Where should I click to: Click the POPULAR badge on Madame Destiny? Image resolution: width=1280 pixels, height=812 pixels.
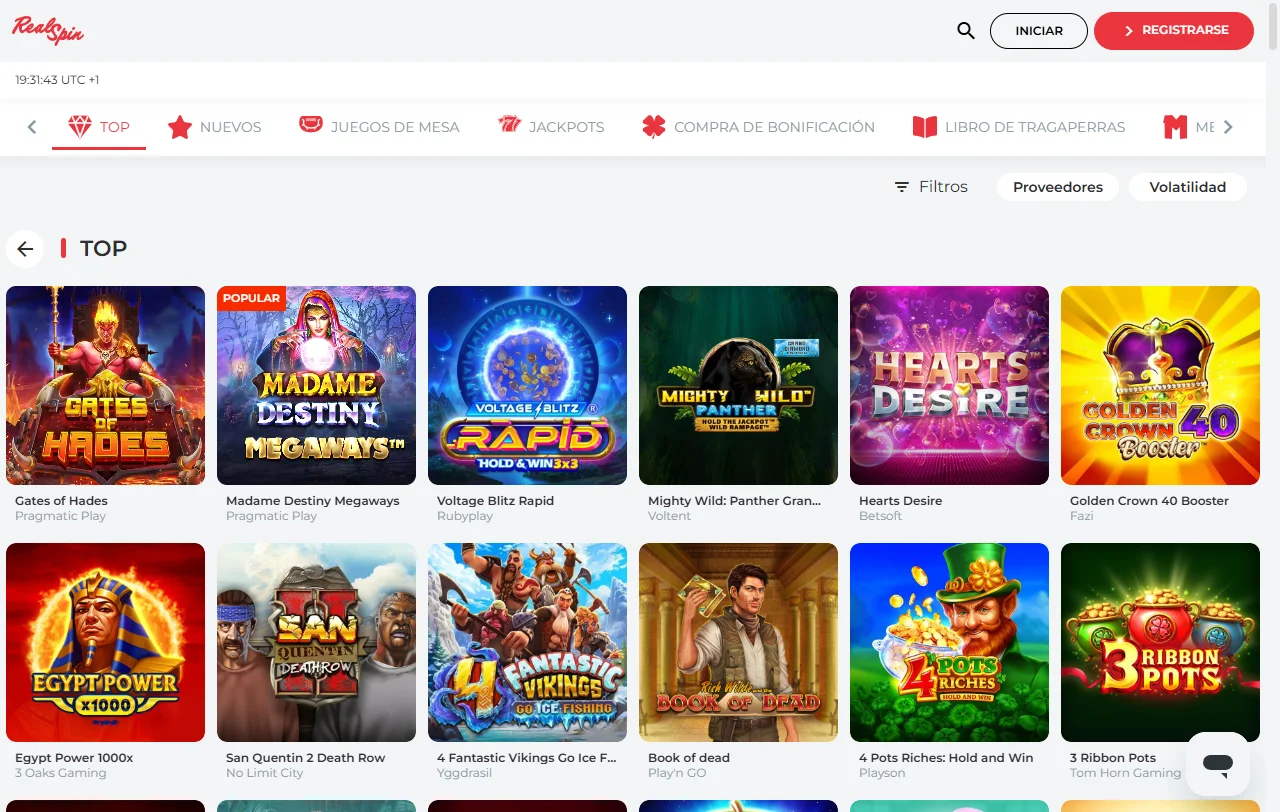click(251, 298)
